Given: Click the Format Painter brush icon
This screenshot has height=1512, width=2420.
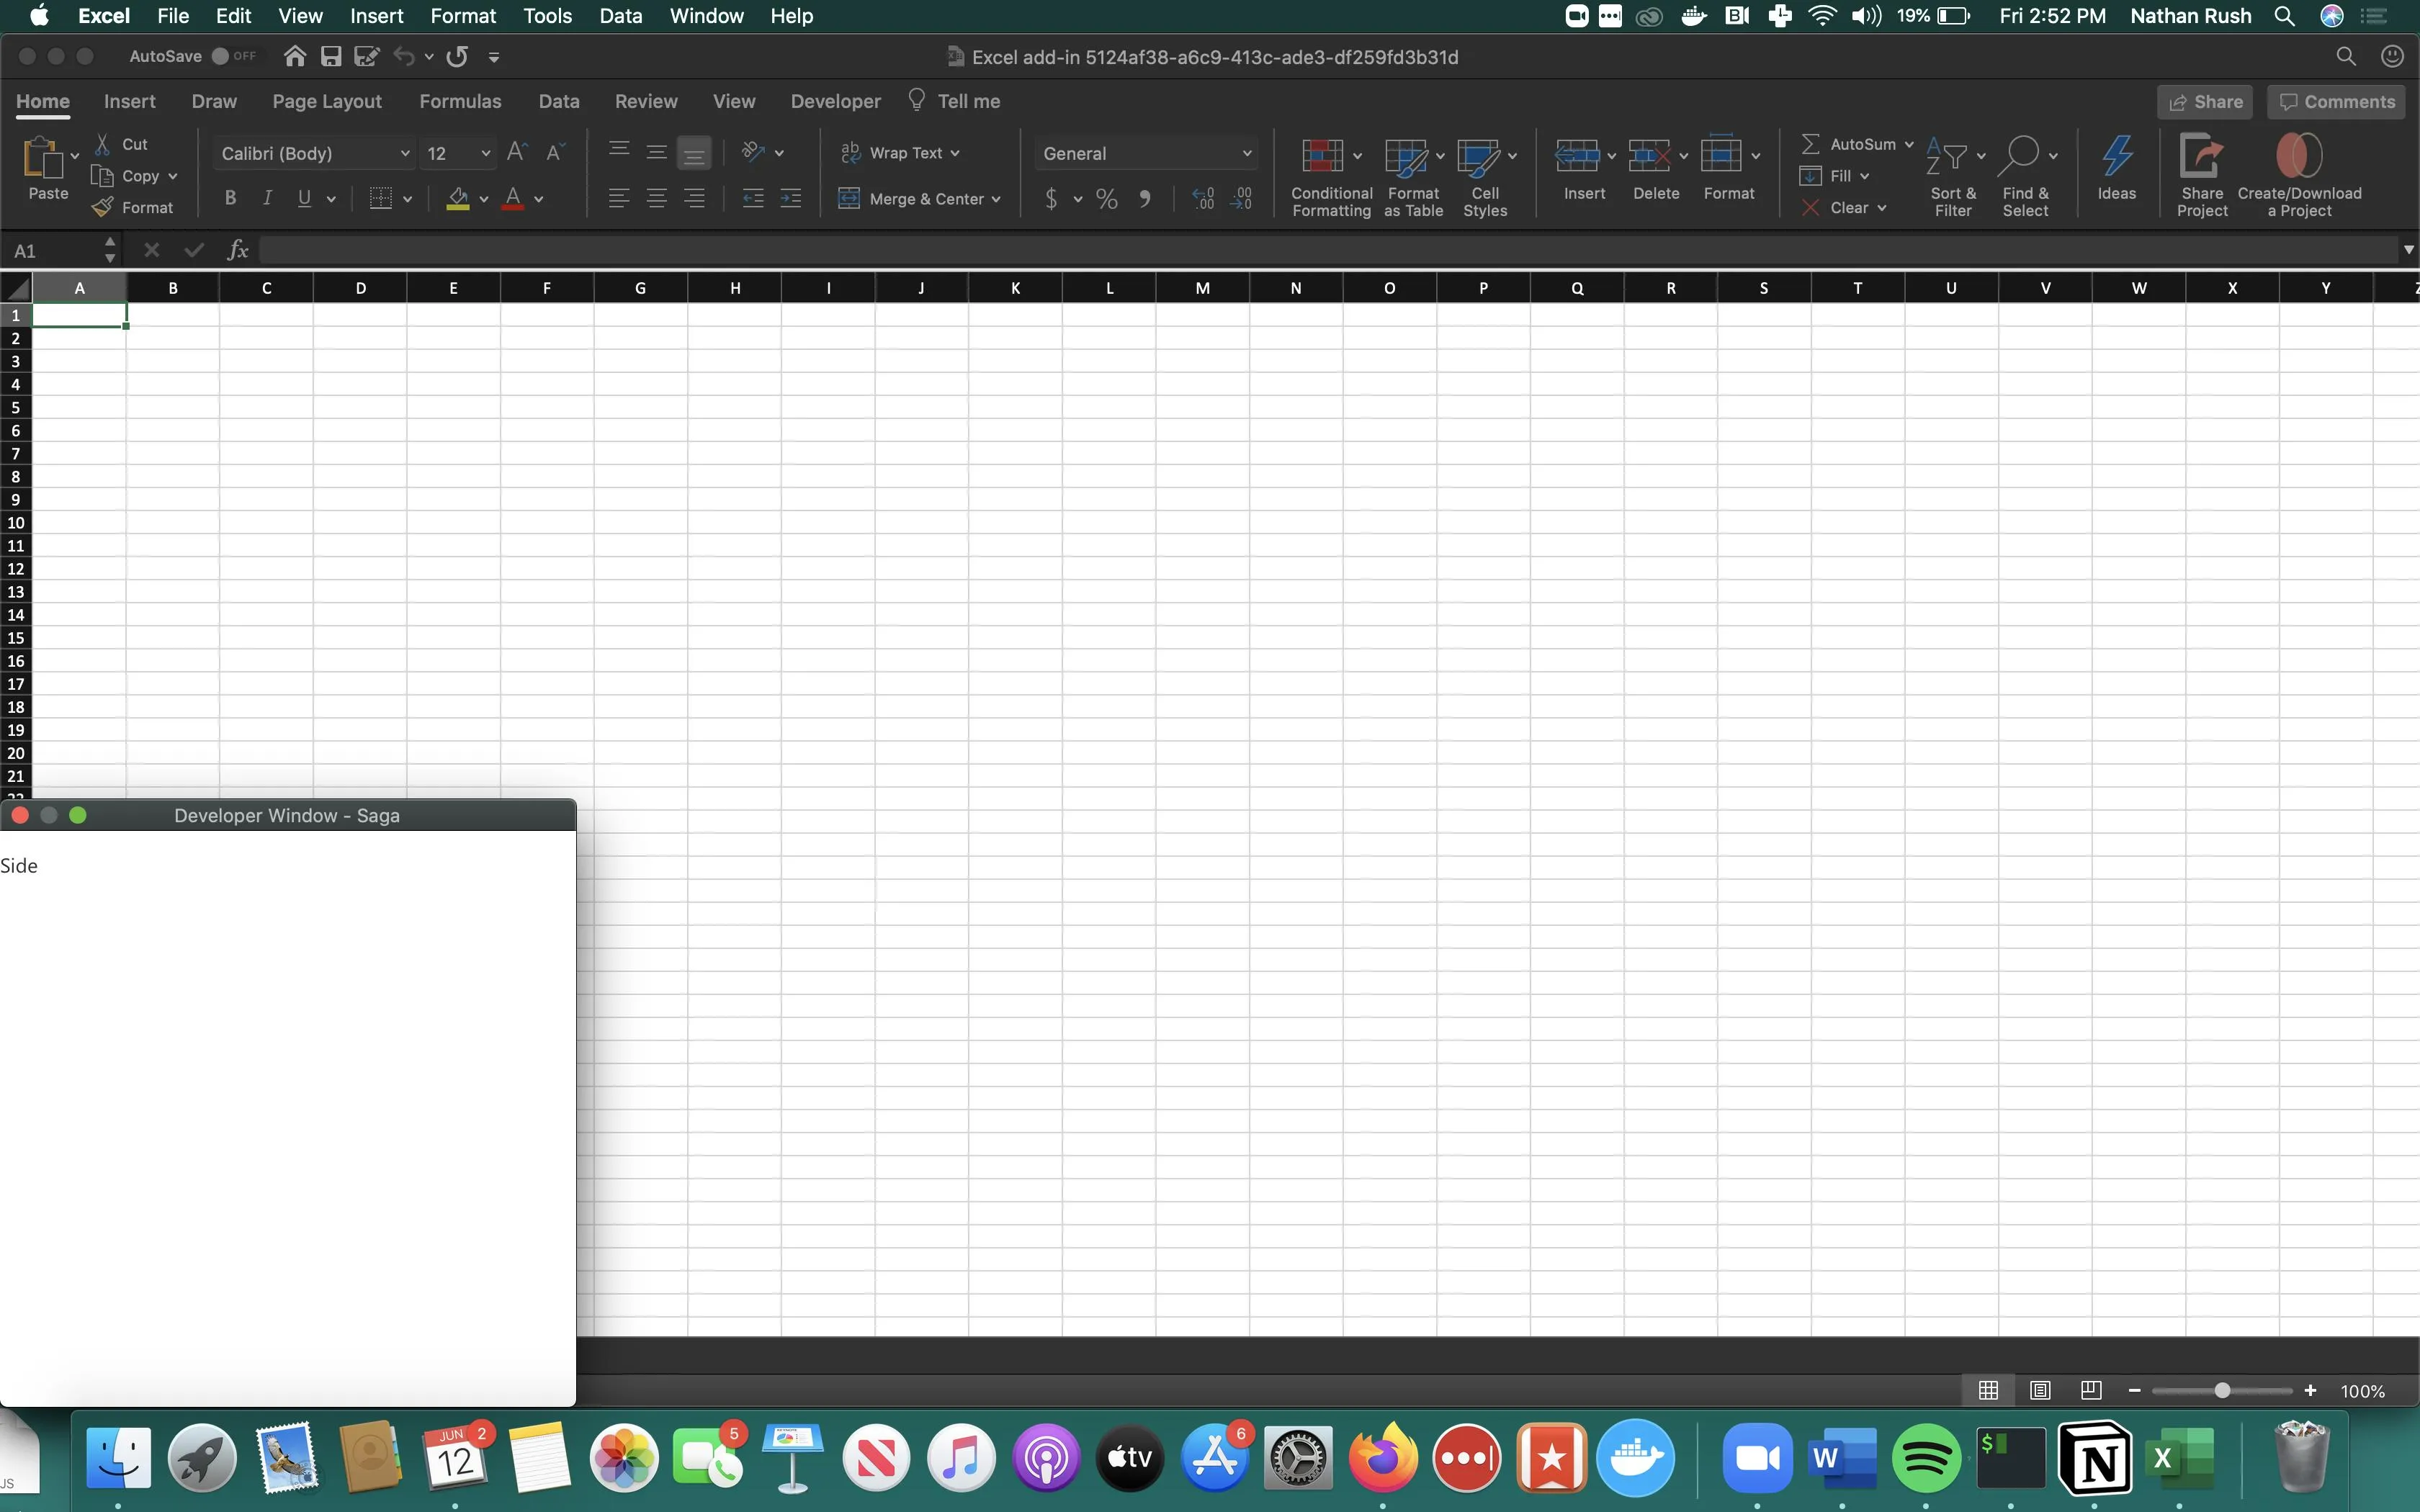Looking at the screenshot, I should coord(102,207).
